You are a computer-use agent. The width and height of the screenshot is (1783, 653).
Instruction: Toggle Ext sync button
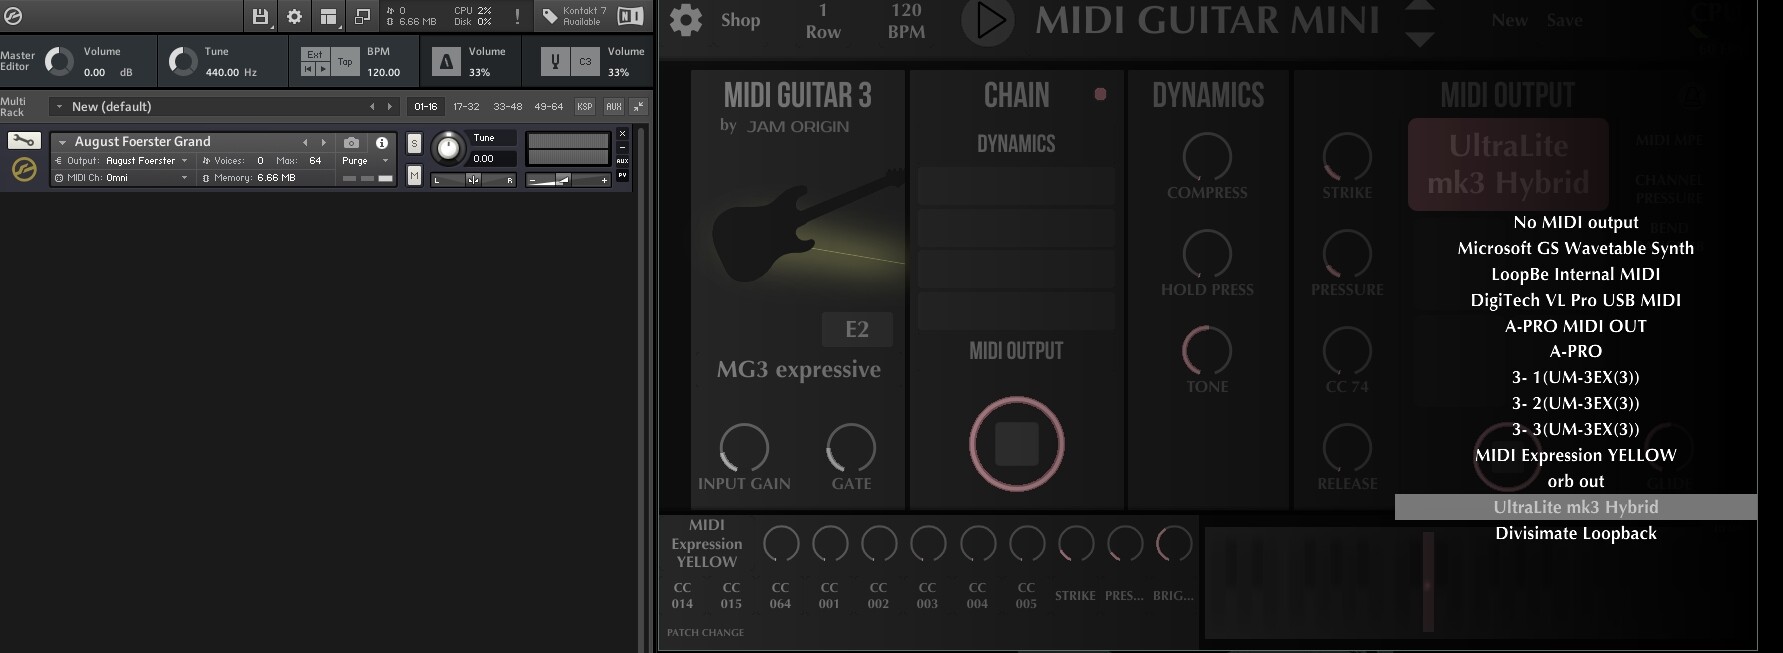315,55
